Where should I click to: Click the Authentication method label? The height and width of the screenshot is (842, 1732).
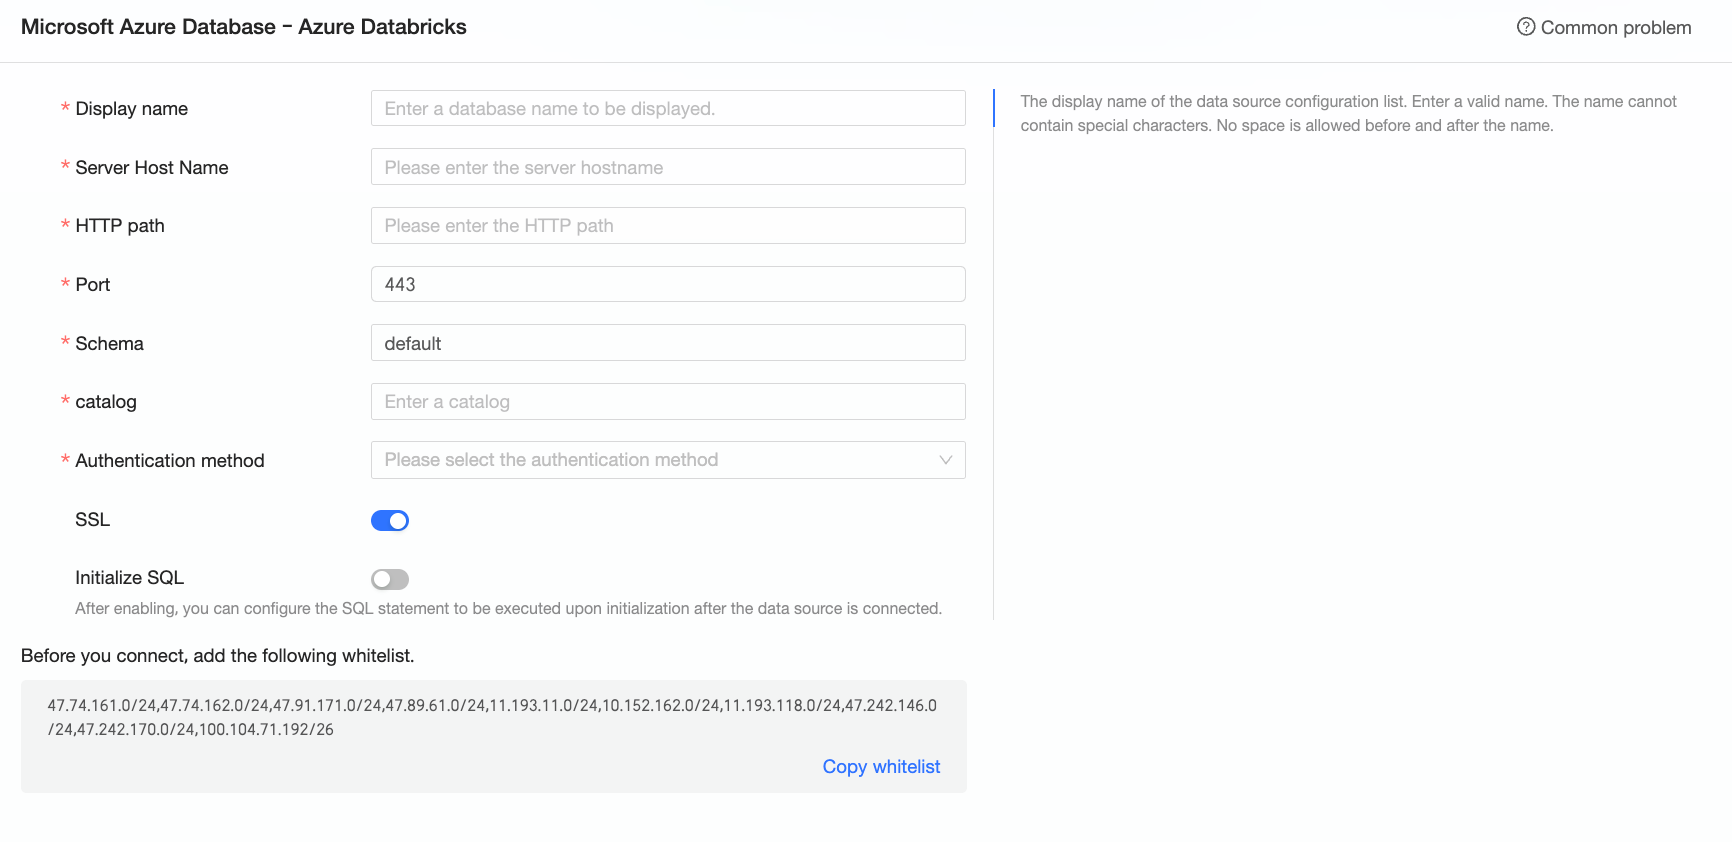coord(169,461)
